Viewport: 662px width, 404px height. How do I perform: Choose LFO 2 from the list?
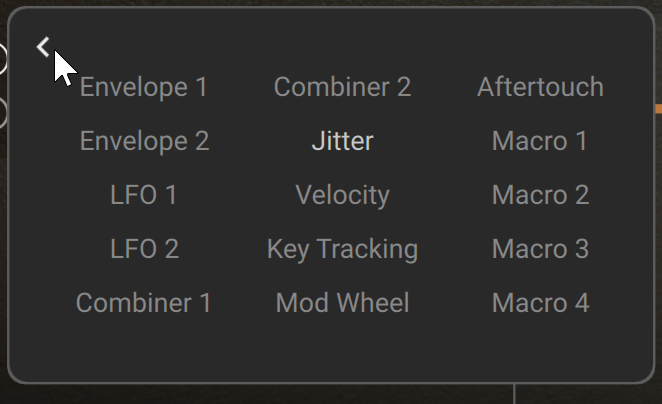[x=144, y=249]
